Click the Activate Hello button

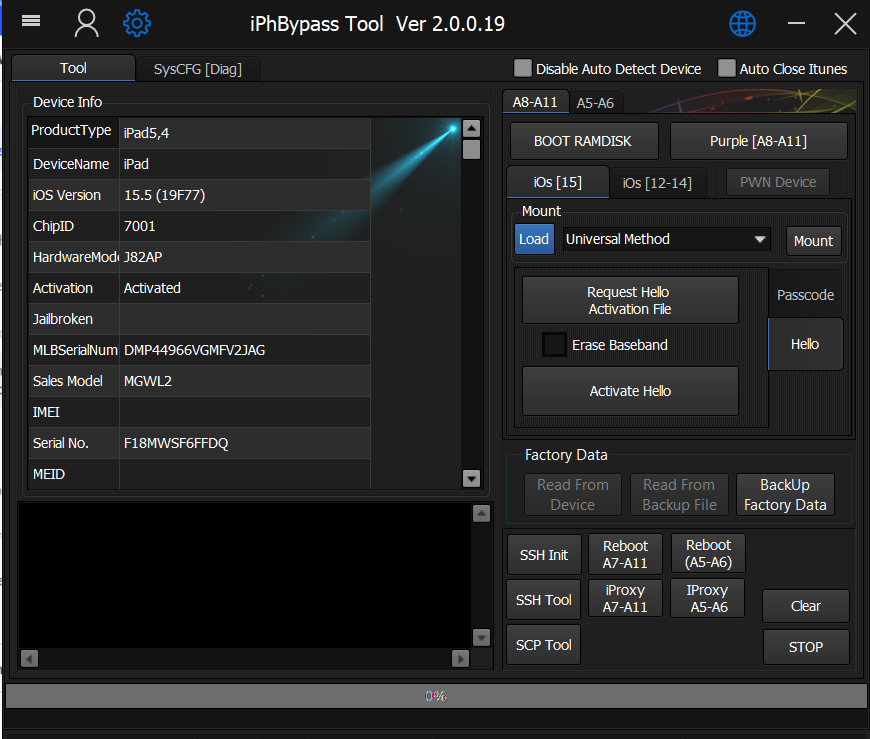coord(630,391)
